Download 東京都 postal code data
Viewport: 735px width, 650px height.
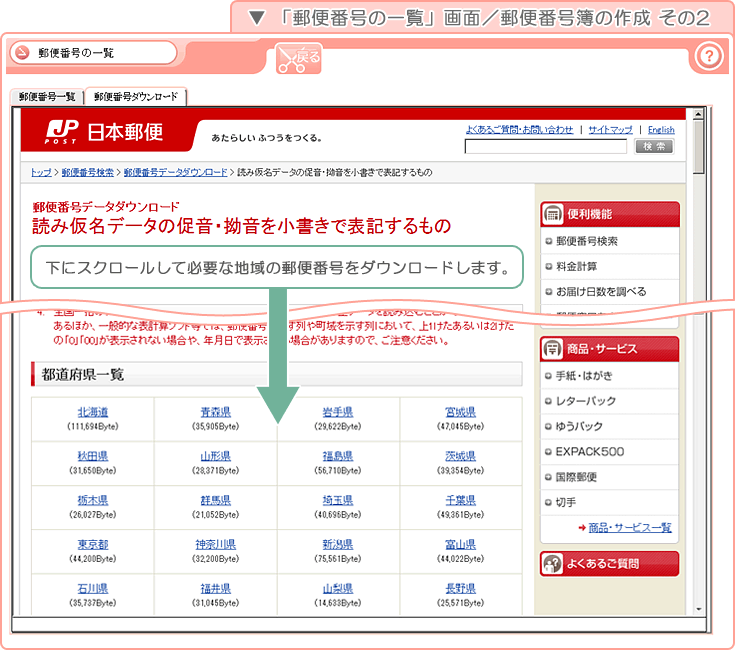92,544
